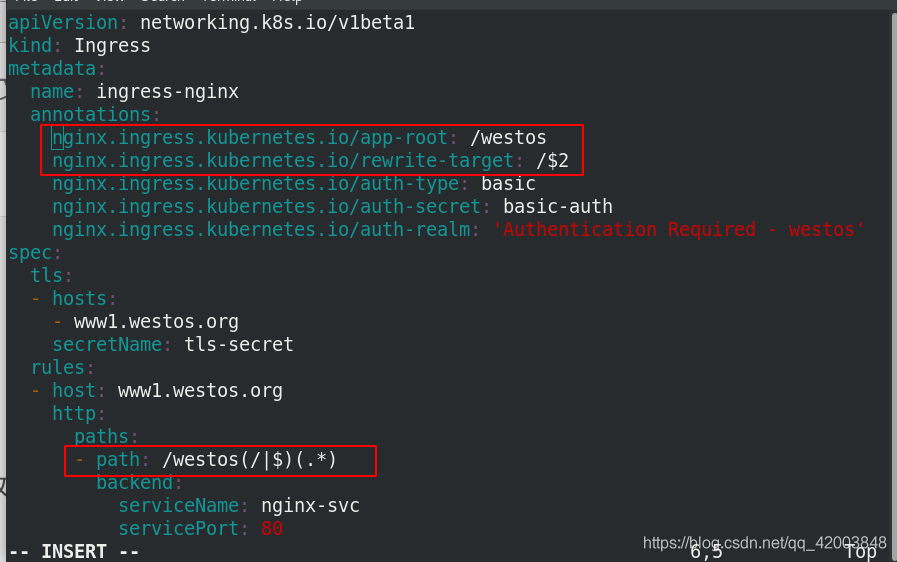Viewport: 897px width, 562px height.
Task: Click the auth-type basic value
Action: (x=508, y=184)
